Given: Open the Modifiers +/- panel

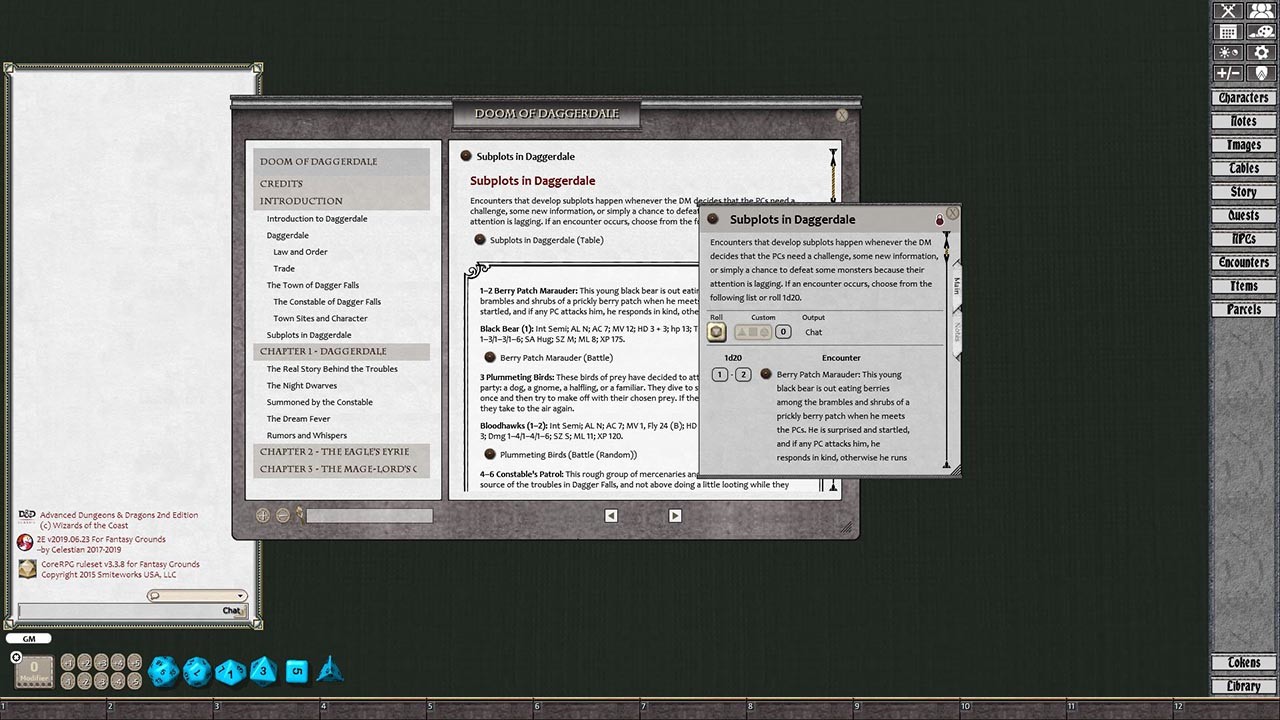Looking at the screenshot, I should point(1227,73).
